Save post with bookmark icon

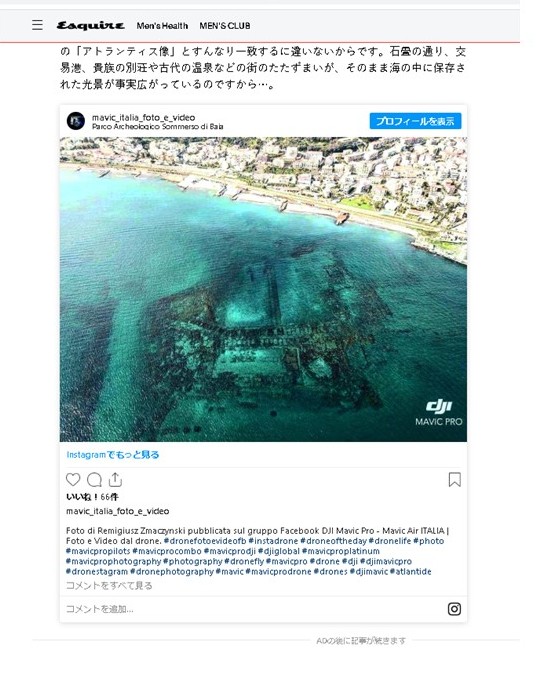455,480
